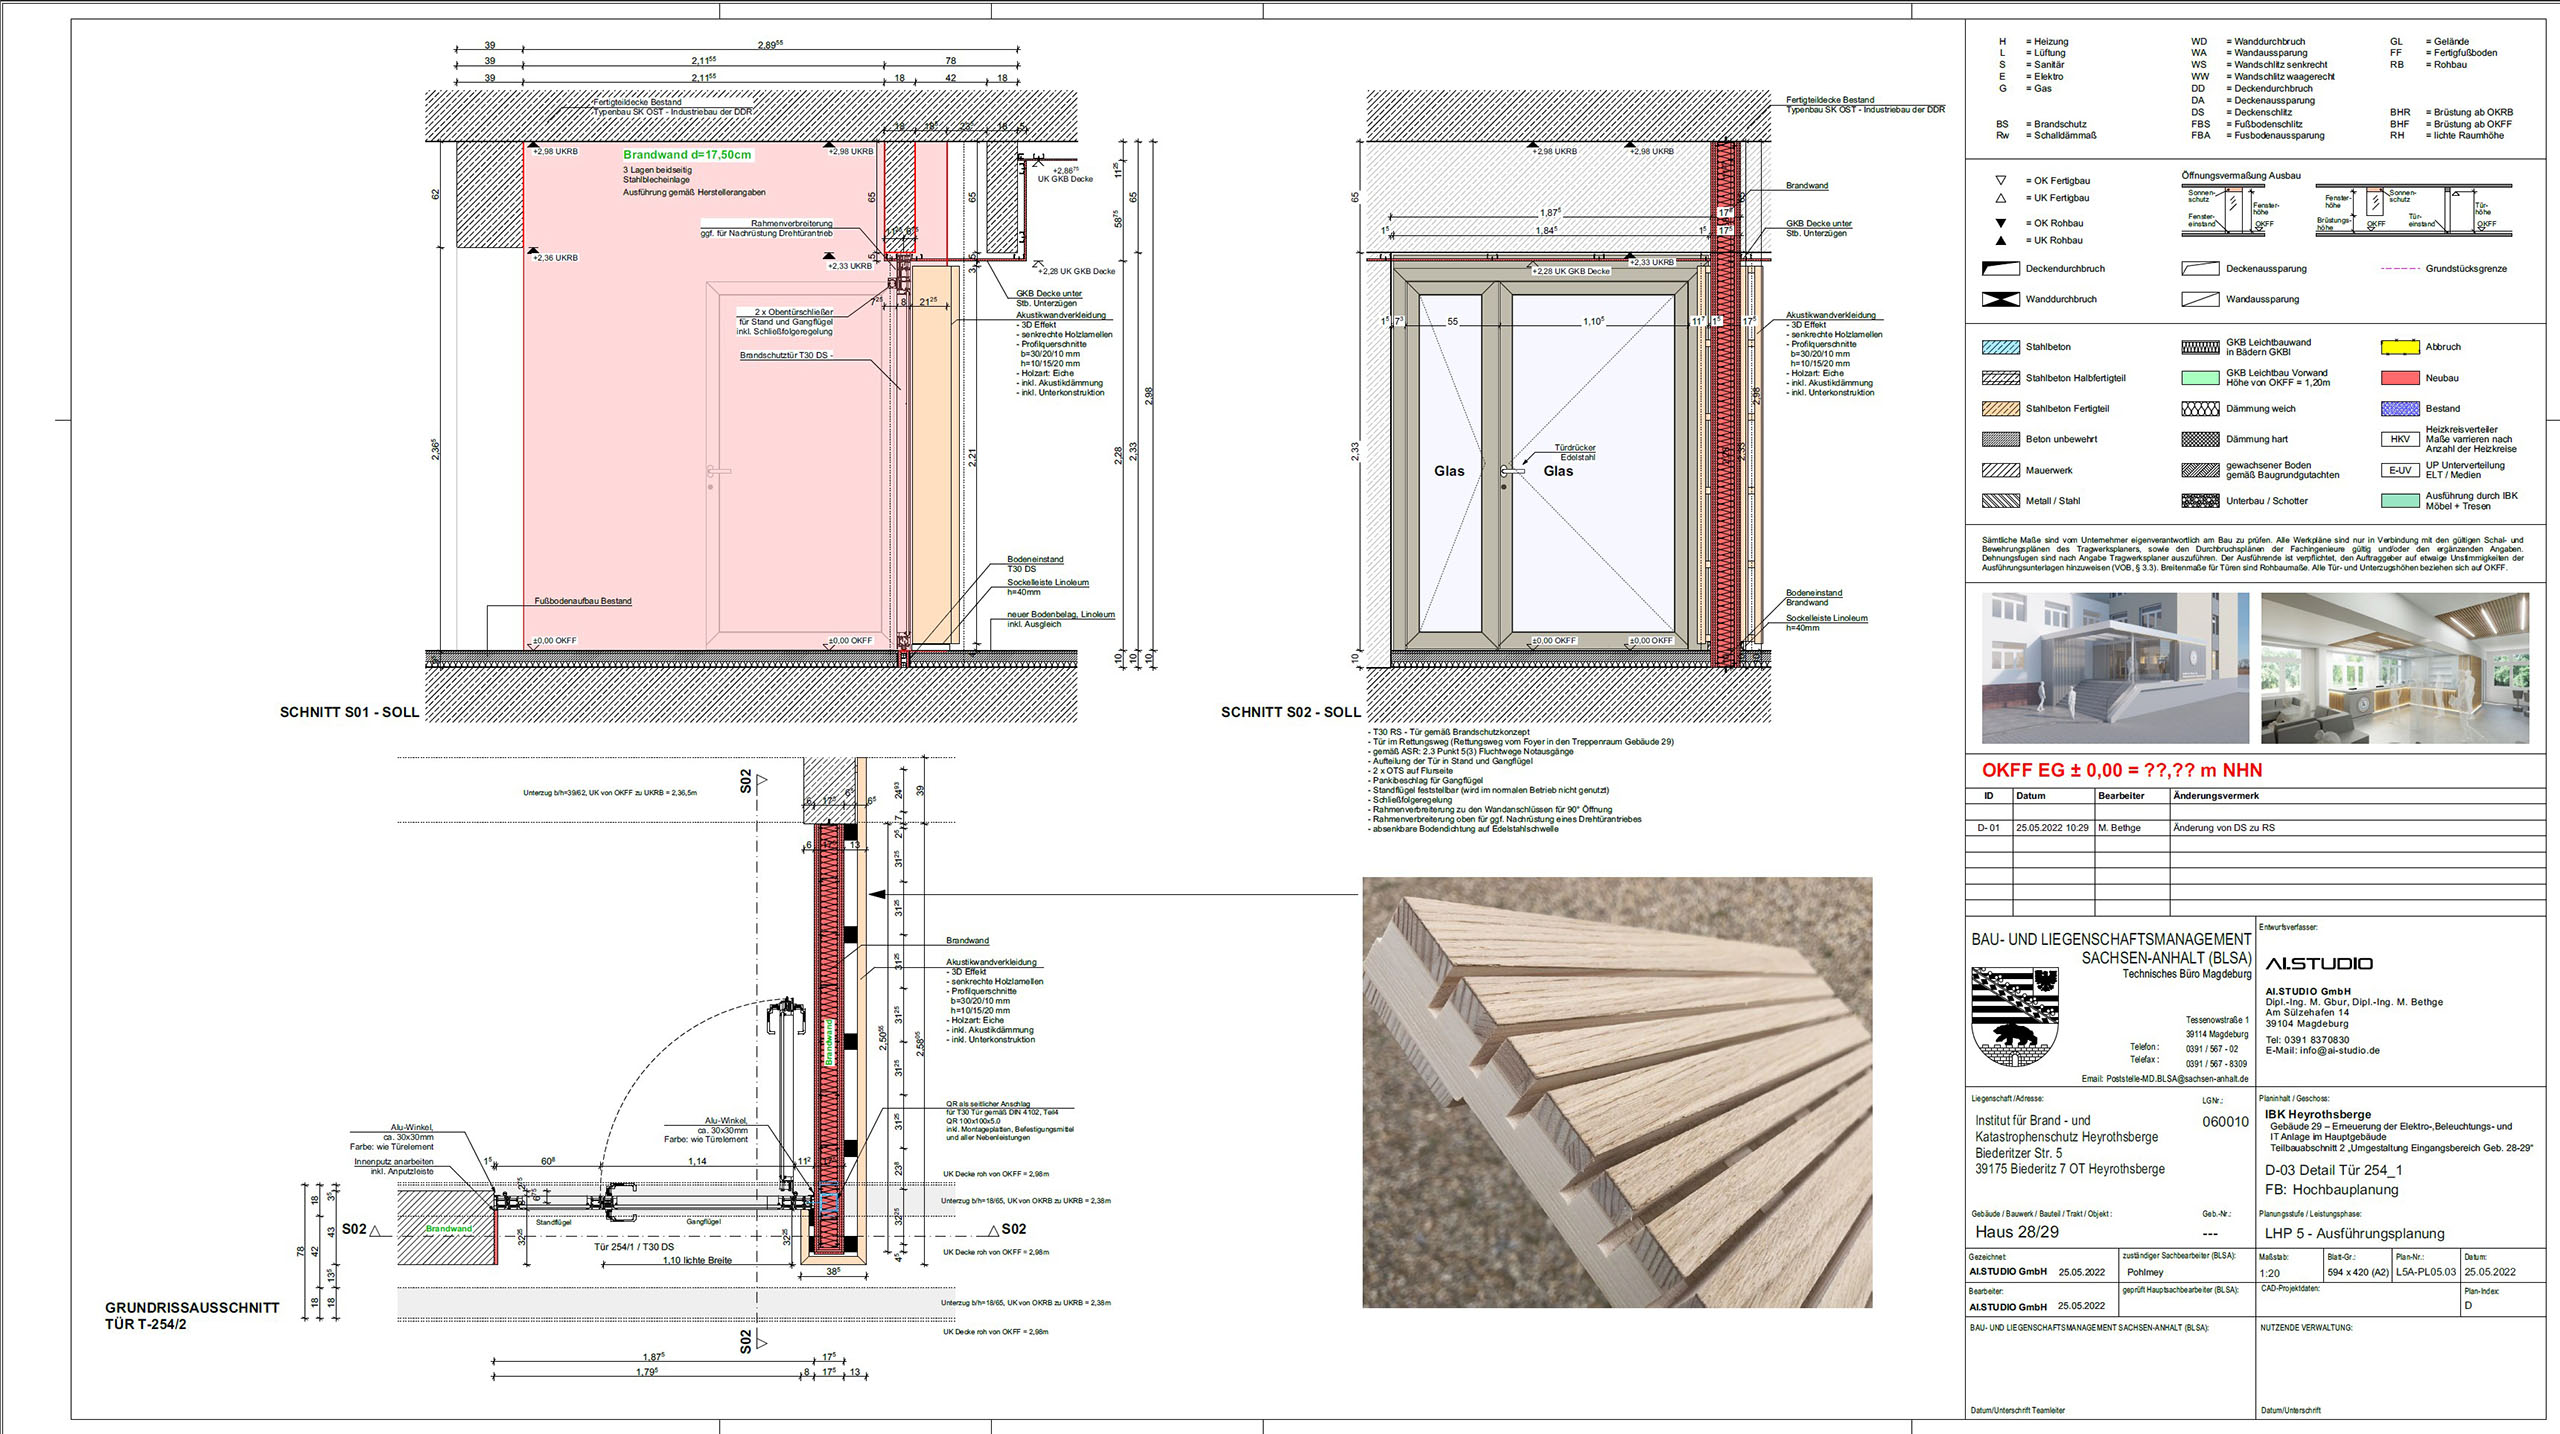Screen dimensions: 2560x1434
Task: Click the 'Brandschutztür T30 DS' annotation
Action: (x=786, y=356)
